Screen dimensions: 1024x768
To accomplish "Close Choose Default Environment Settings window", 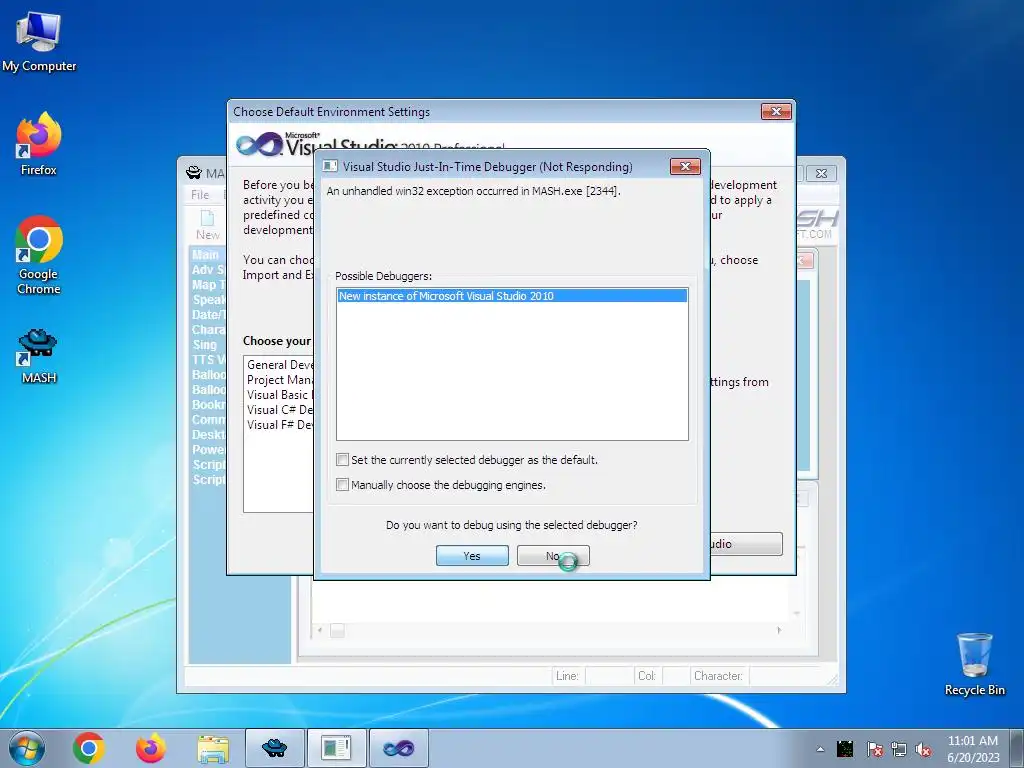I will coord(776,112).
